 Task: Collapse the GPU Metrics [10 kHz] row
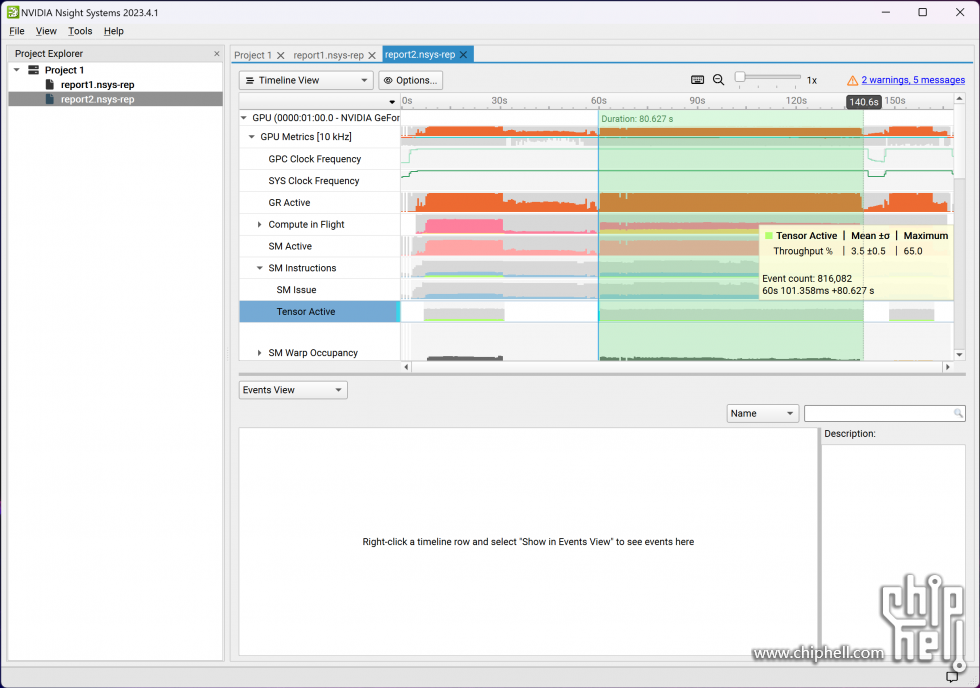[x=252, y=137]
